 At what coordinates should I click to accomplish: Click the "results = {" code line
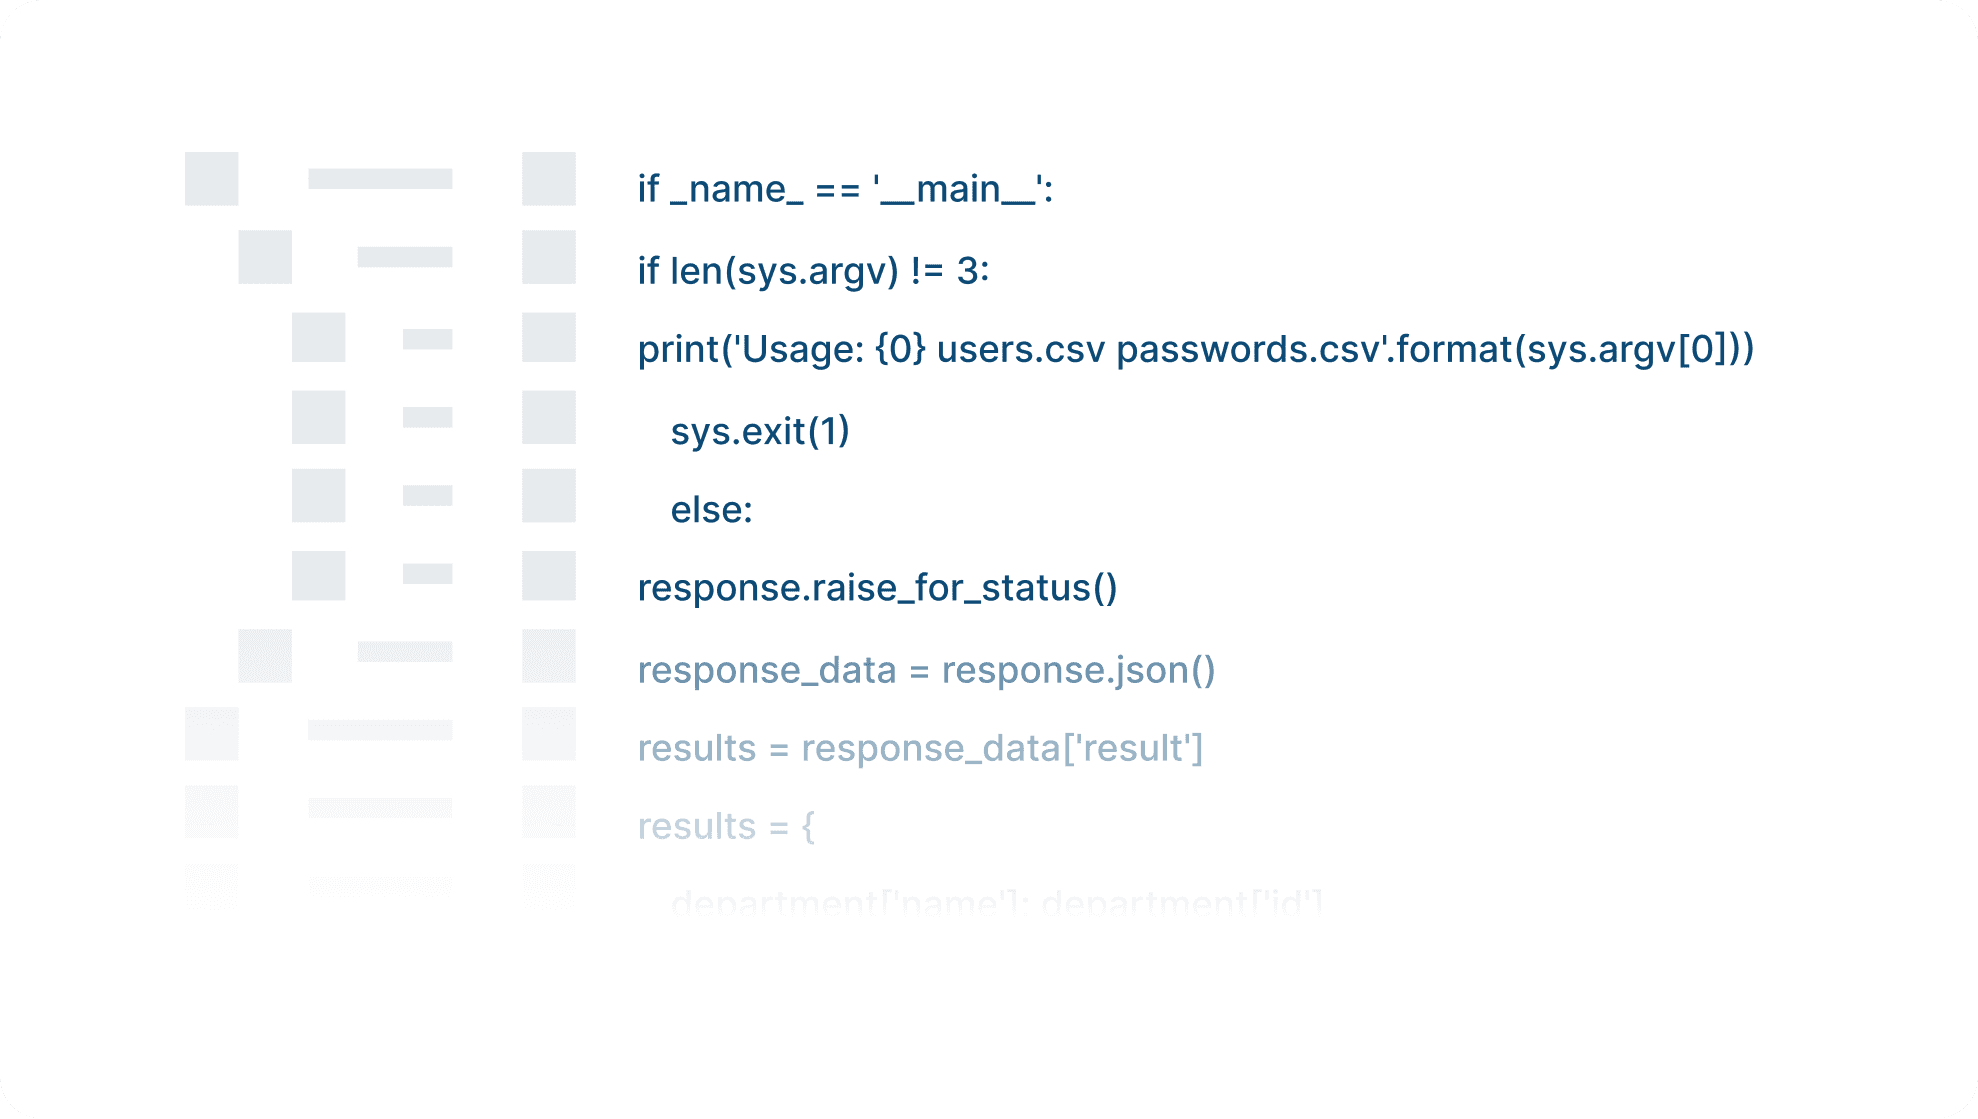726,827
